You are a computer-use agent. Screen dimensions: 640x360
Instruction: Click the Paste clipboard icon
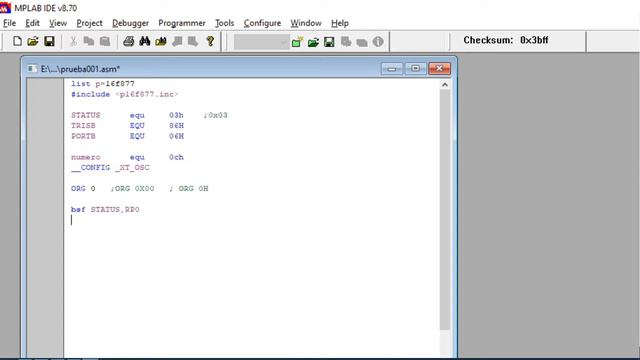pyautogui.click(x=105, y=41)
